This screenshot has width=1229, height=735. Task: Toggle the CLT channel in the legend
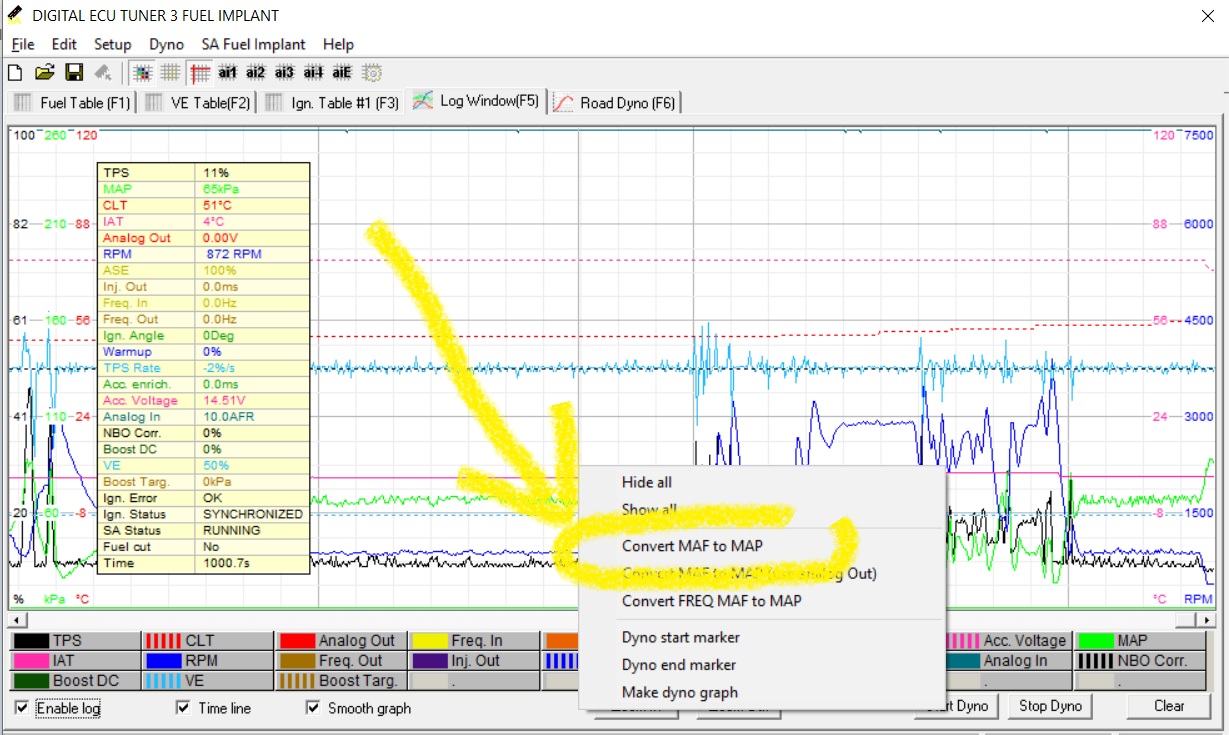click(208, 640)
